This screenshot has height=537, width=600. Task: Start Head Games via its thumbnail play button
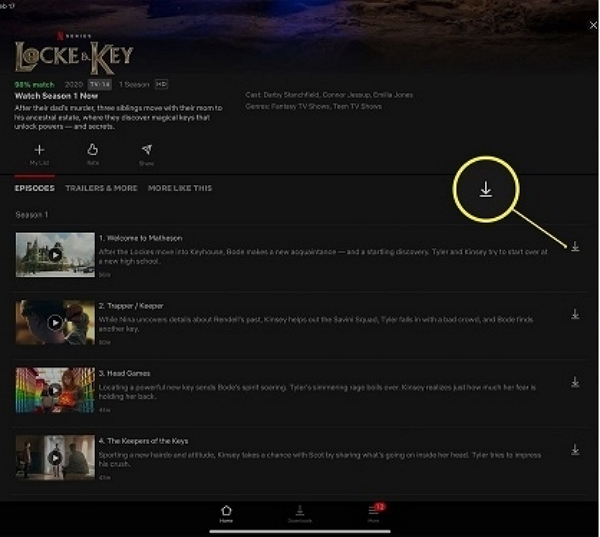click(x=55, y=390)
